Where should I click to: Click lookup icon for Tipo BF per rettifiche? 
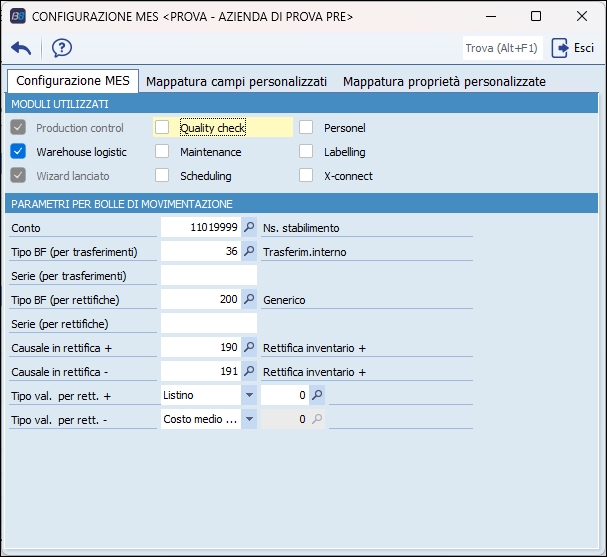coord(249,300)
